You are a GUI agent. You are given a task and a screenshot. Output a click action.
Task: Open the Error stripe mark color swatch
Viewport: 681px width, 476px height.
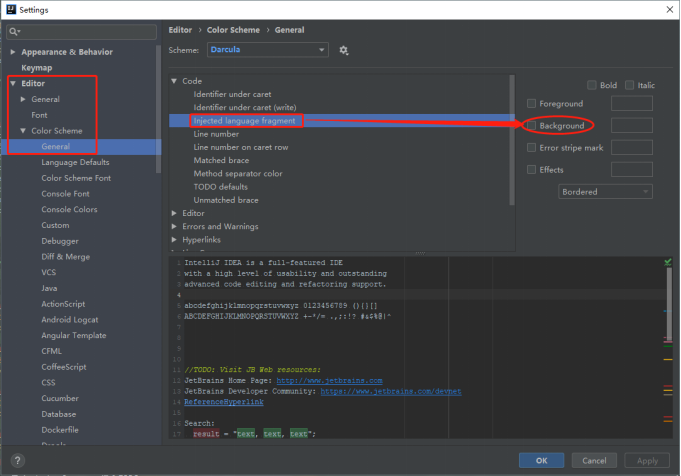631,148
